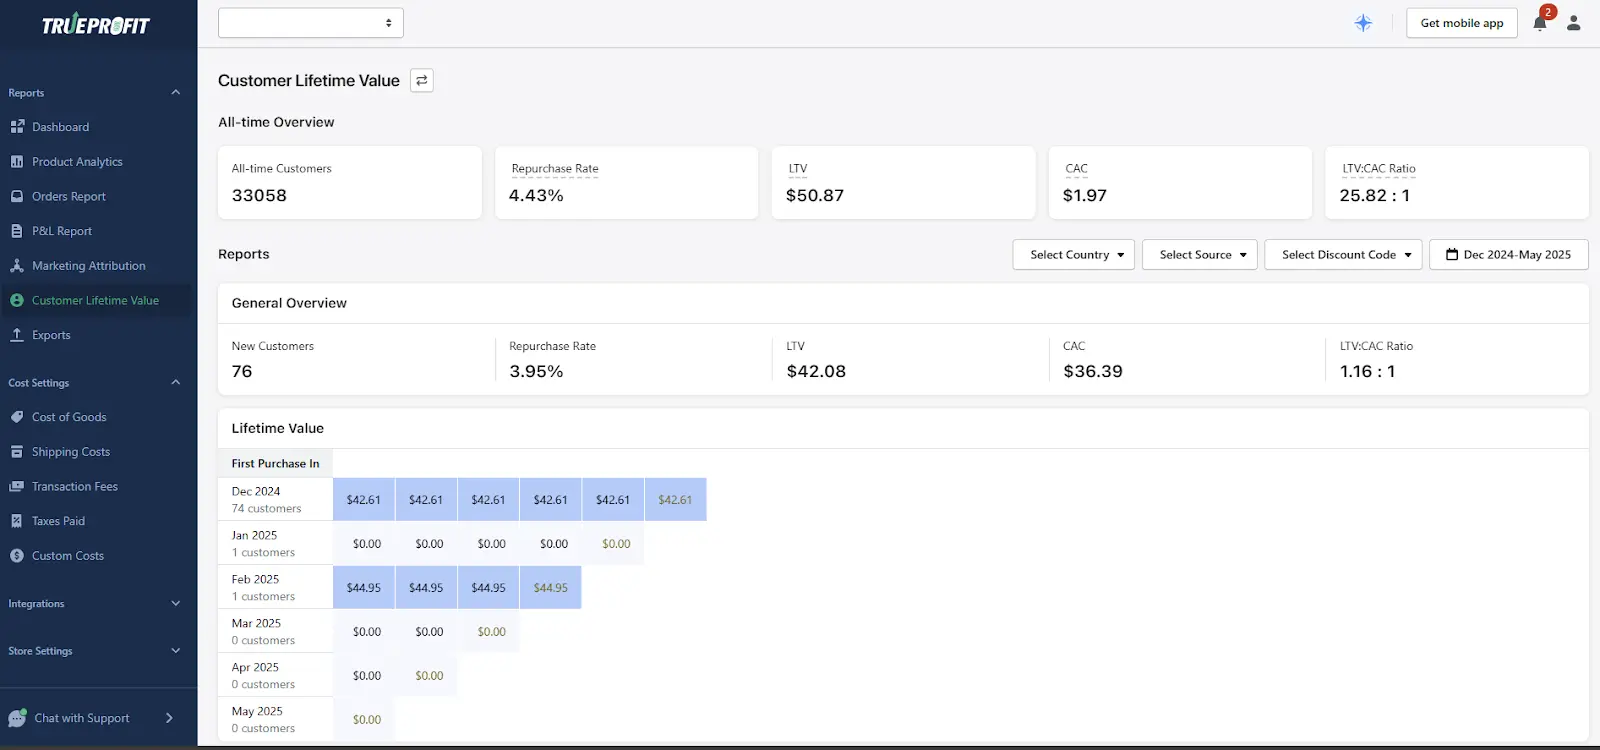The width and height of the screenshot is (1600, 750).
Task: Expand the Integrations section
Action: 176,604
